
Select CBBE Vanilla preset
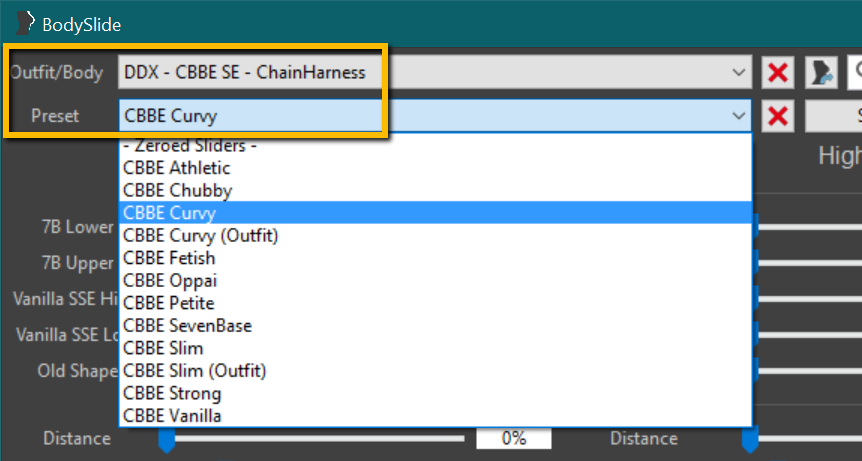[x=435, y=415]
